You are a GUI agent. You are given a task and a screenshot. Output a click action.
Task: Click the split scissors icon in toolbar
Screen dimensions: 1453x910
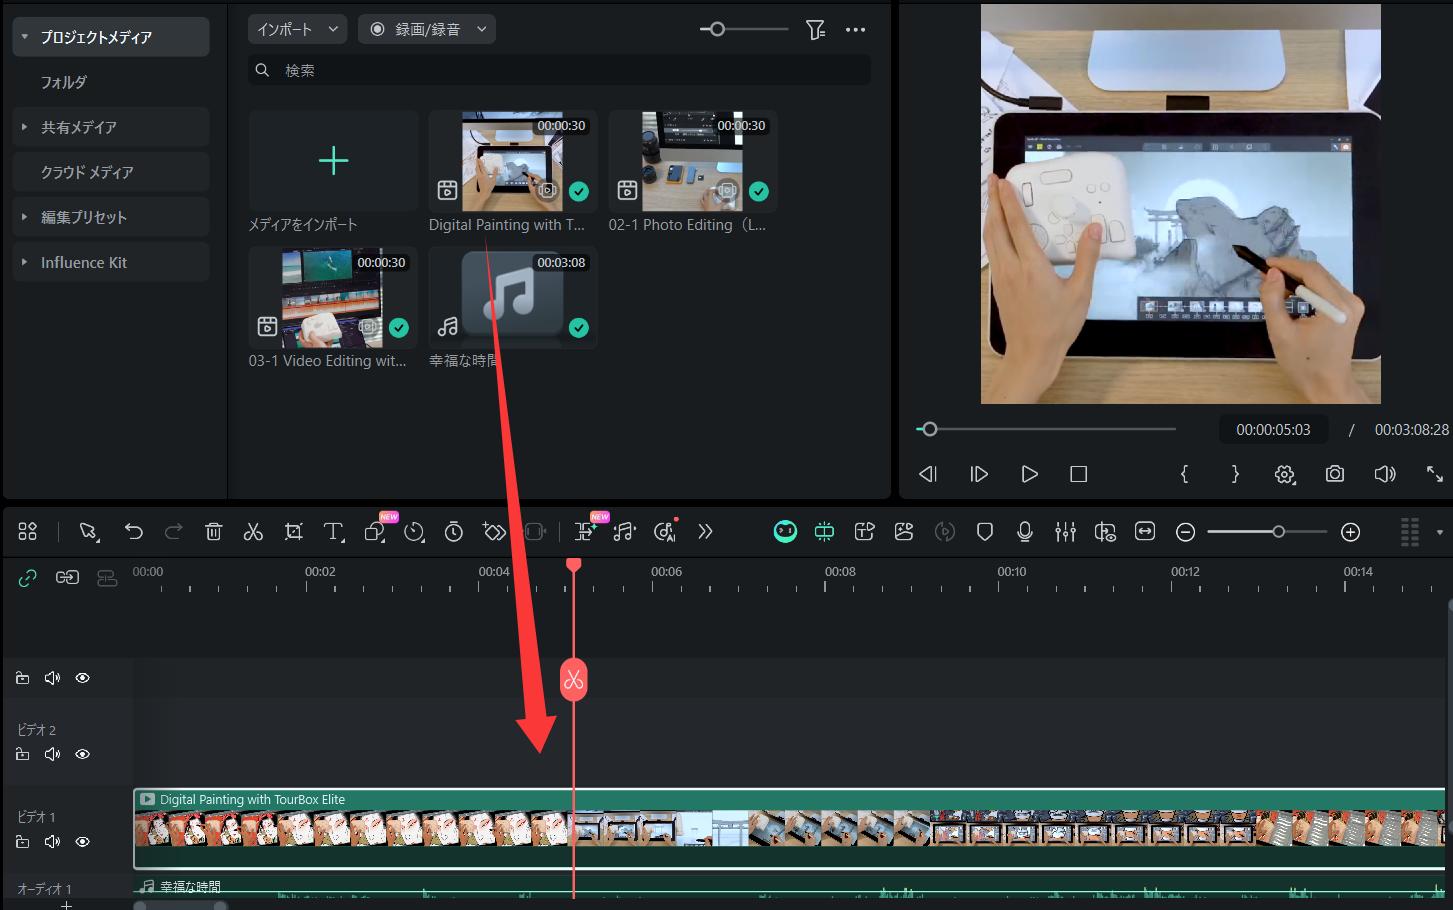(253, 532)
